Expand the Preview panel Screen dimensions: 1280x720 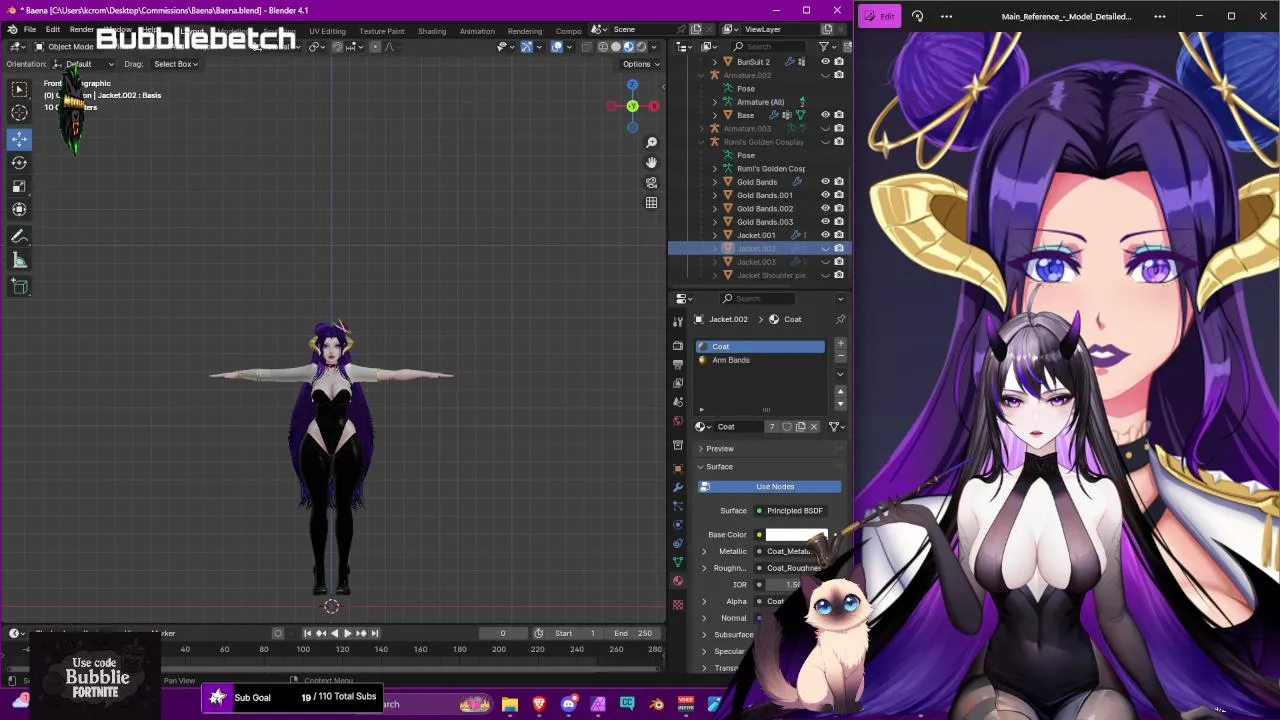(x=701, y=449)
